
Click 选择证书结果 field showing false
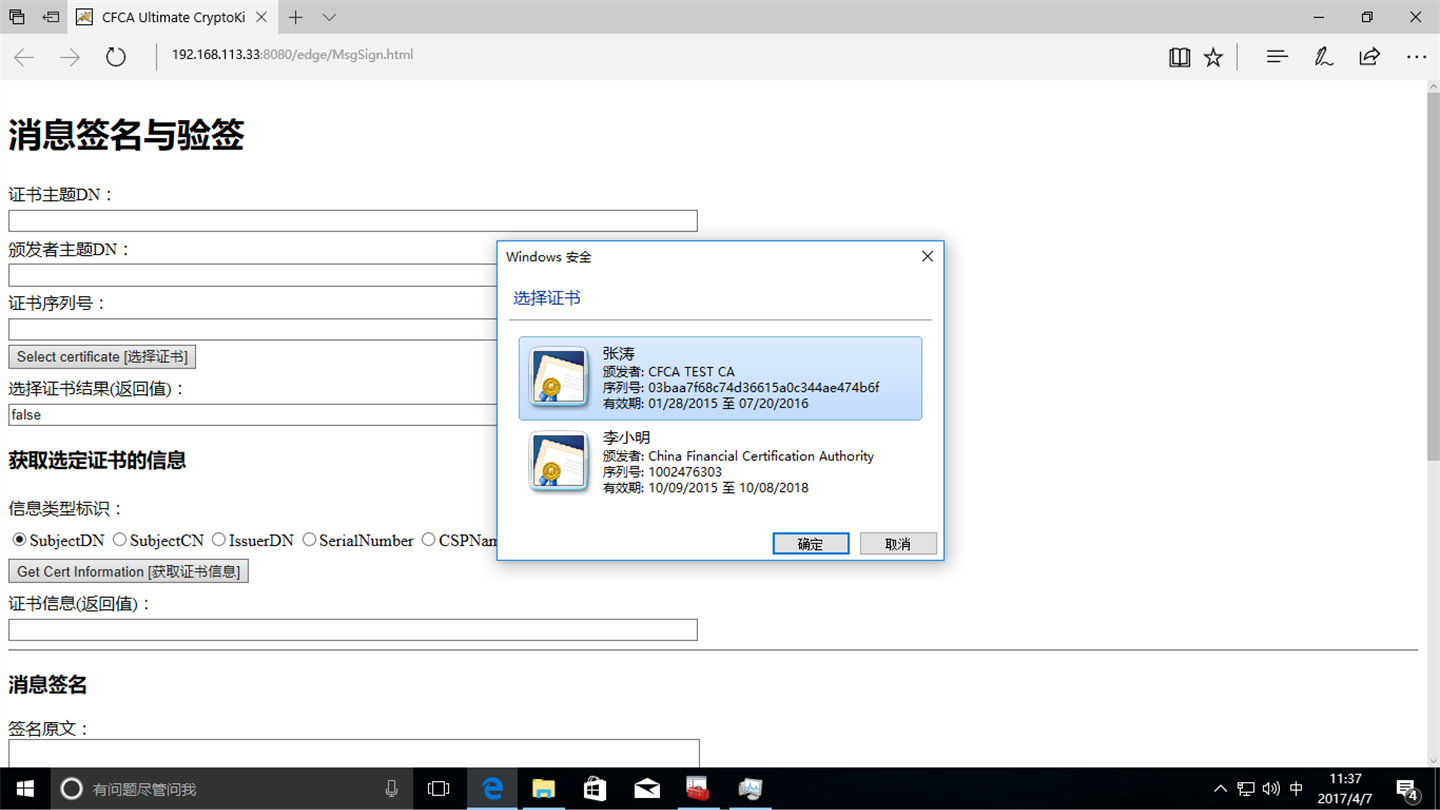(253, 414)
